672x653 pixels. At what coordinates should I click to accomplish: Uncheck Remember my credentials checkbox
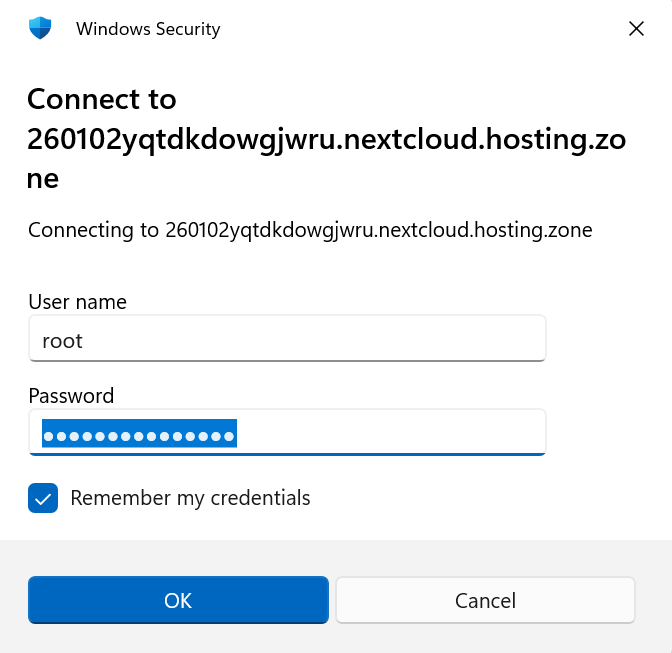[x=43, y=498]
